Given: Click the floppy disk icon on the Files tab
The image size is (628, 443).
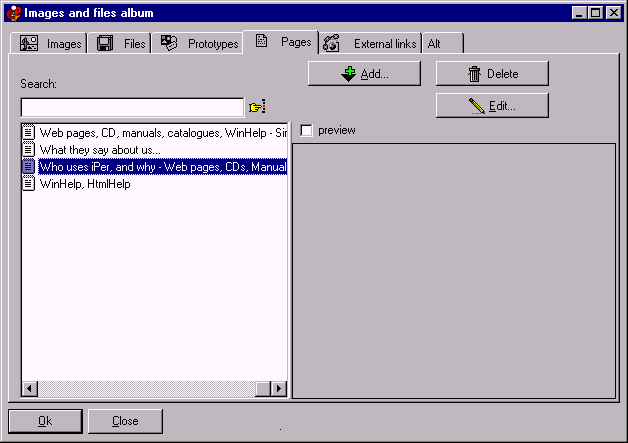Looking at the screenshot, I should click(105, 43).
